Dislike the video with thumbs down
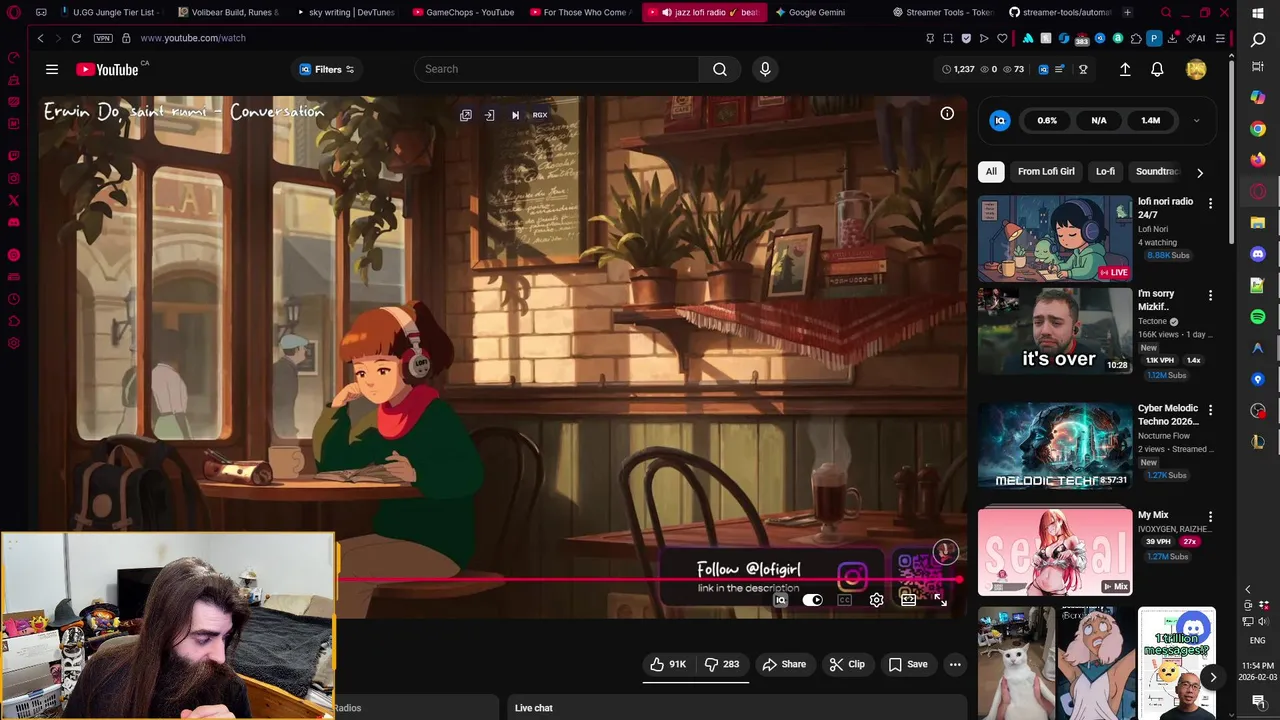This screenshot has height=720, width=1280. (722, 664)
